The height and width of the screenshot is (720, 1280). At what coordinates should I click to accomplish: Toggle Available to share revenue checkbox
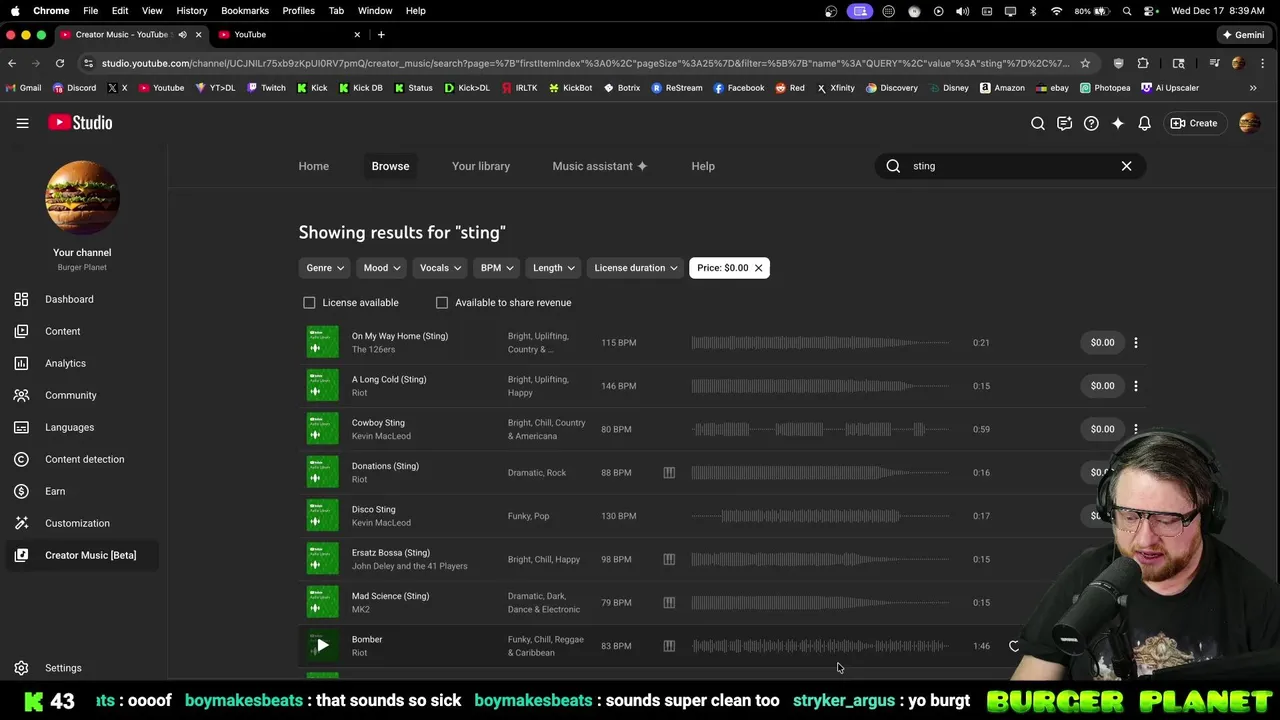(442, 303)
